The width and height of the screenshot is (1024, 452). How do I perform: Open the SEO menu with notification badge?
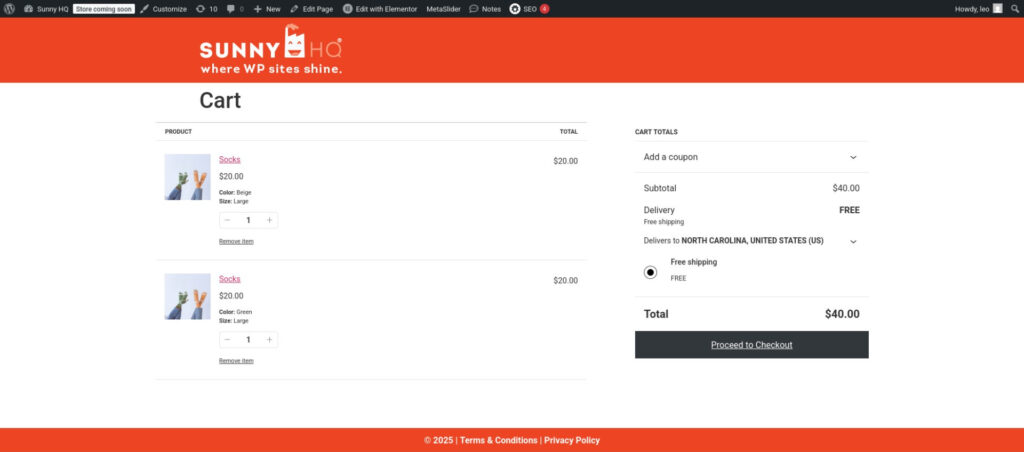click(529, 9)
